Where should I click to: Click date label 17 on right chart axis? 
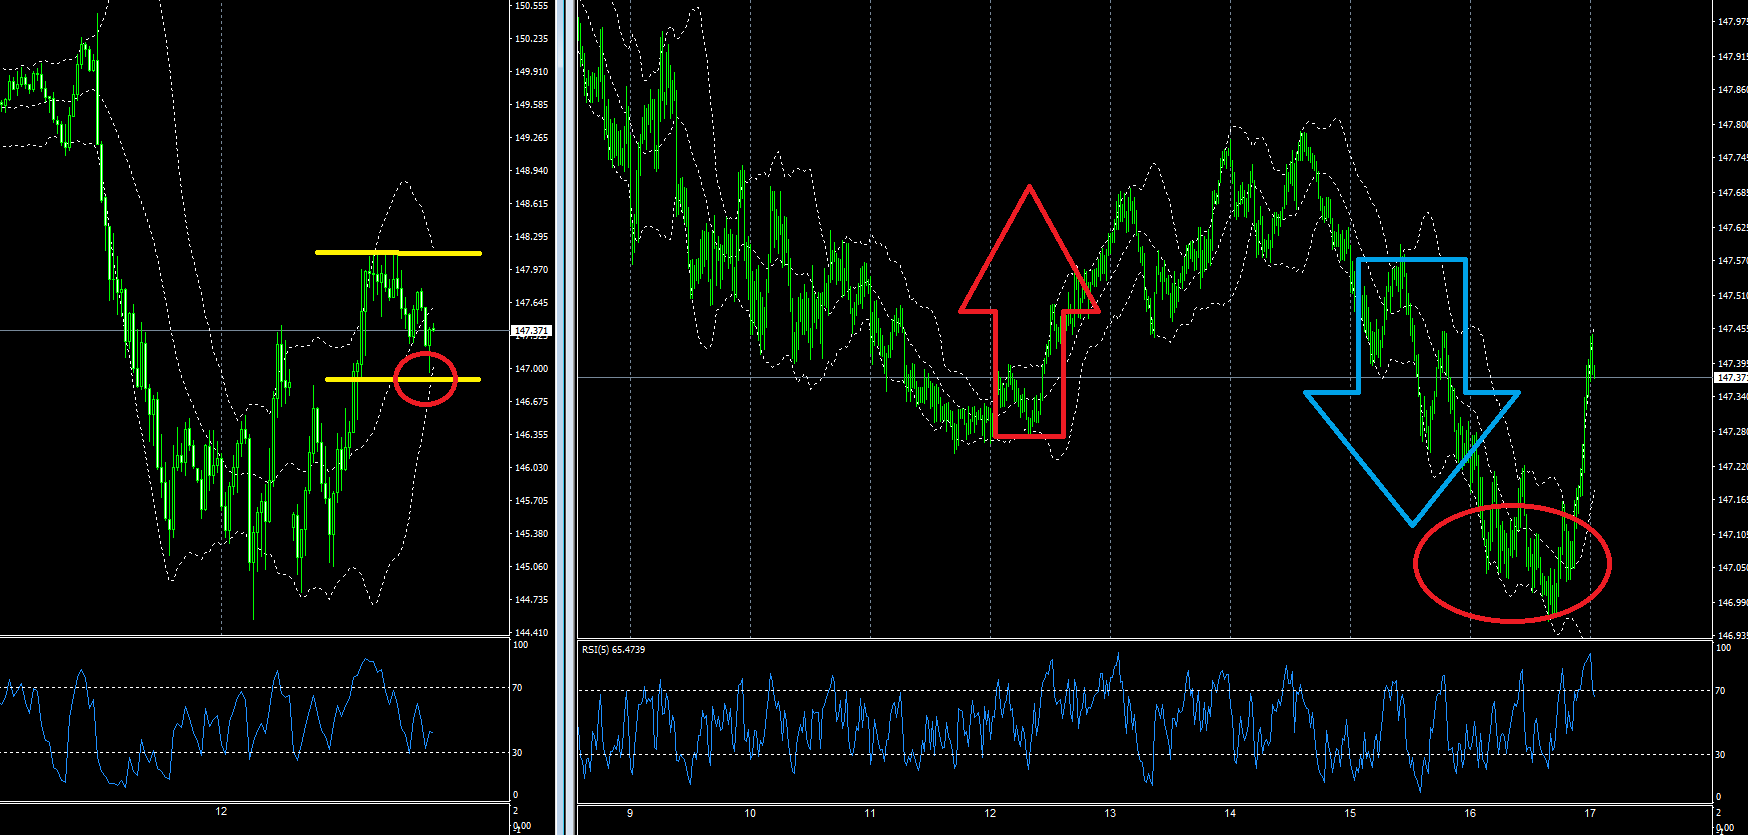(x=1590, y=814)
